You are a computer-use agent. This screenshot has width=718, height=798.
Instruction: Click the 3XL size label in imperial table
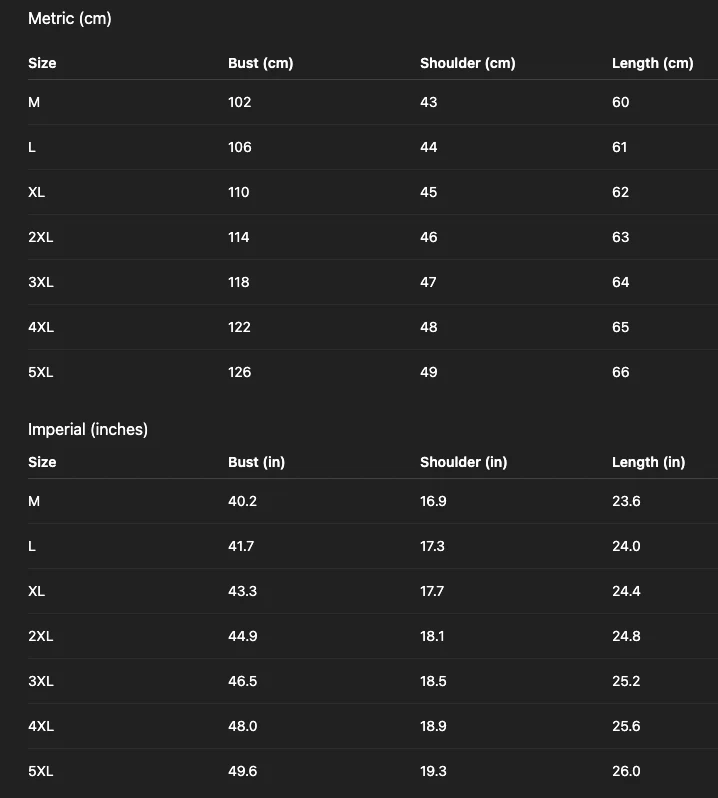click(41, 681)
